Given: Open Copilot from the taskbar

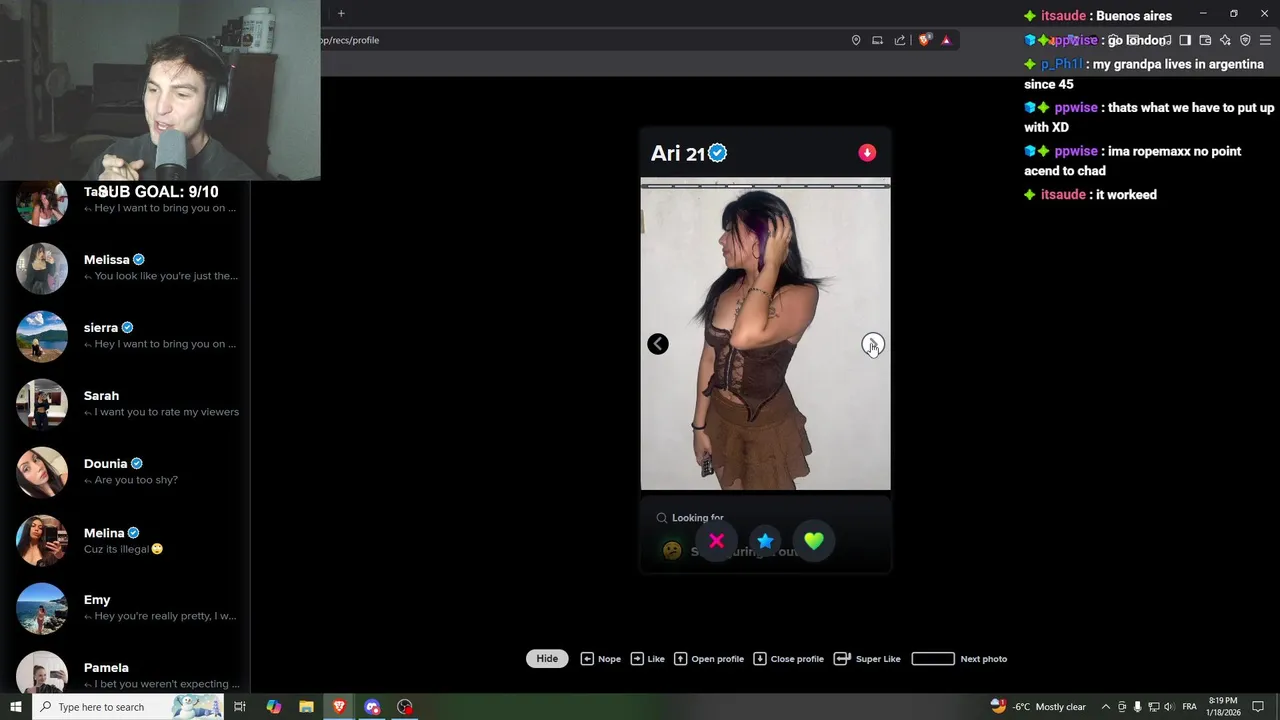Looking at the screenshot, I should [x=274, y=707].
